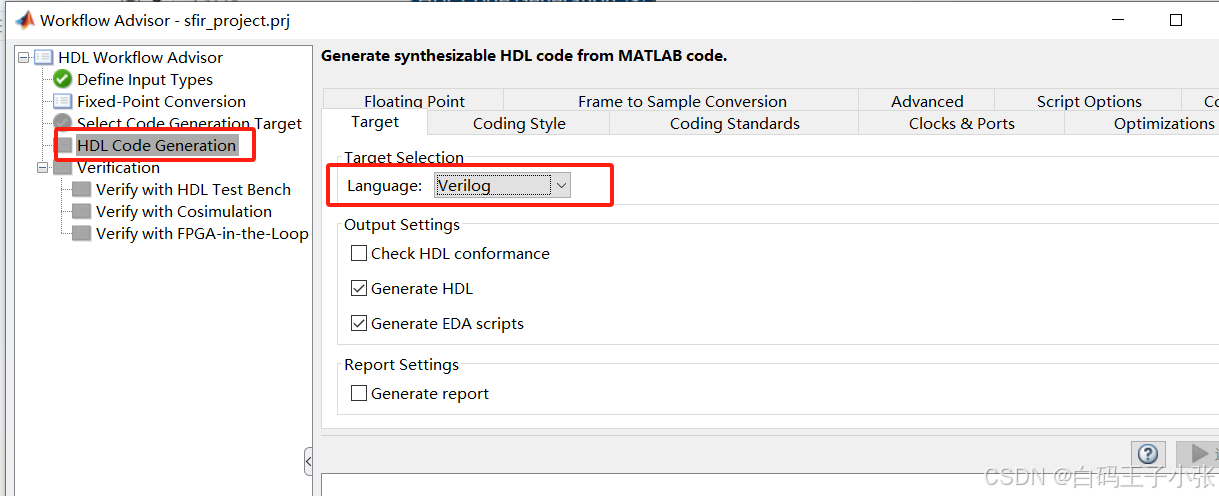
Task: Click the MATLAB logo in title bar
Action: (x=23, y=20)
